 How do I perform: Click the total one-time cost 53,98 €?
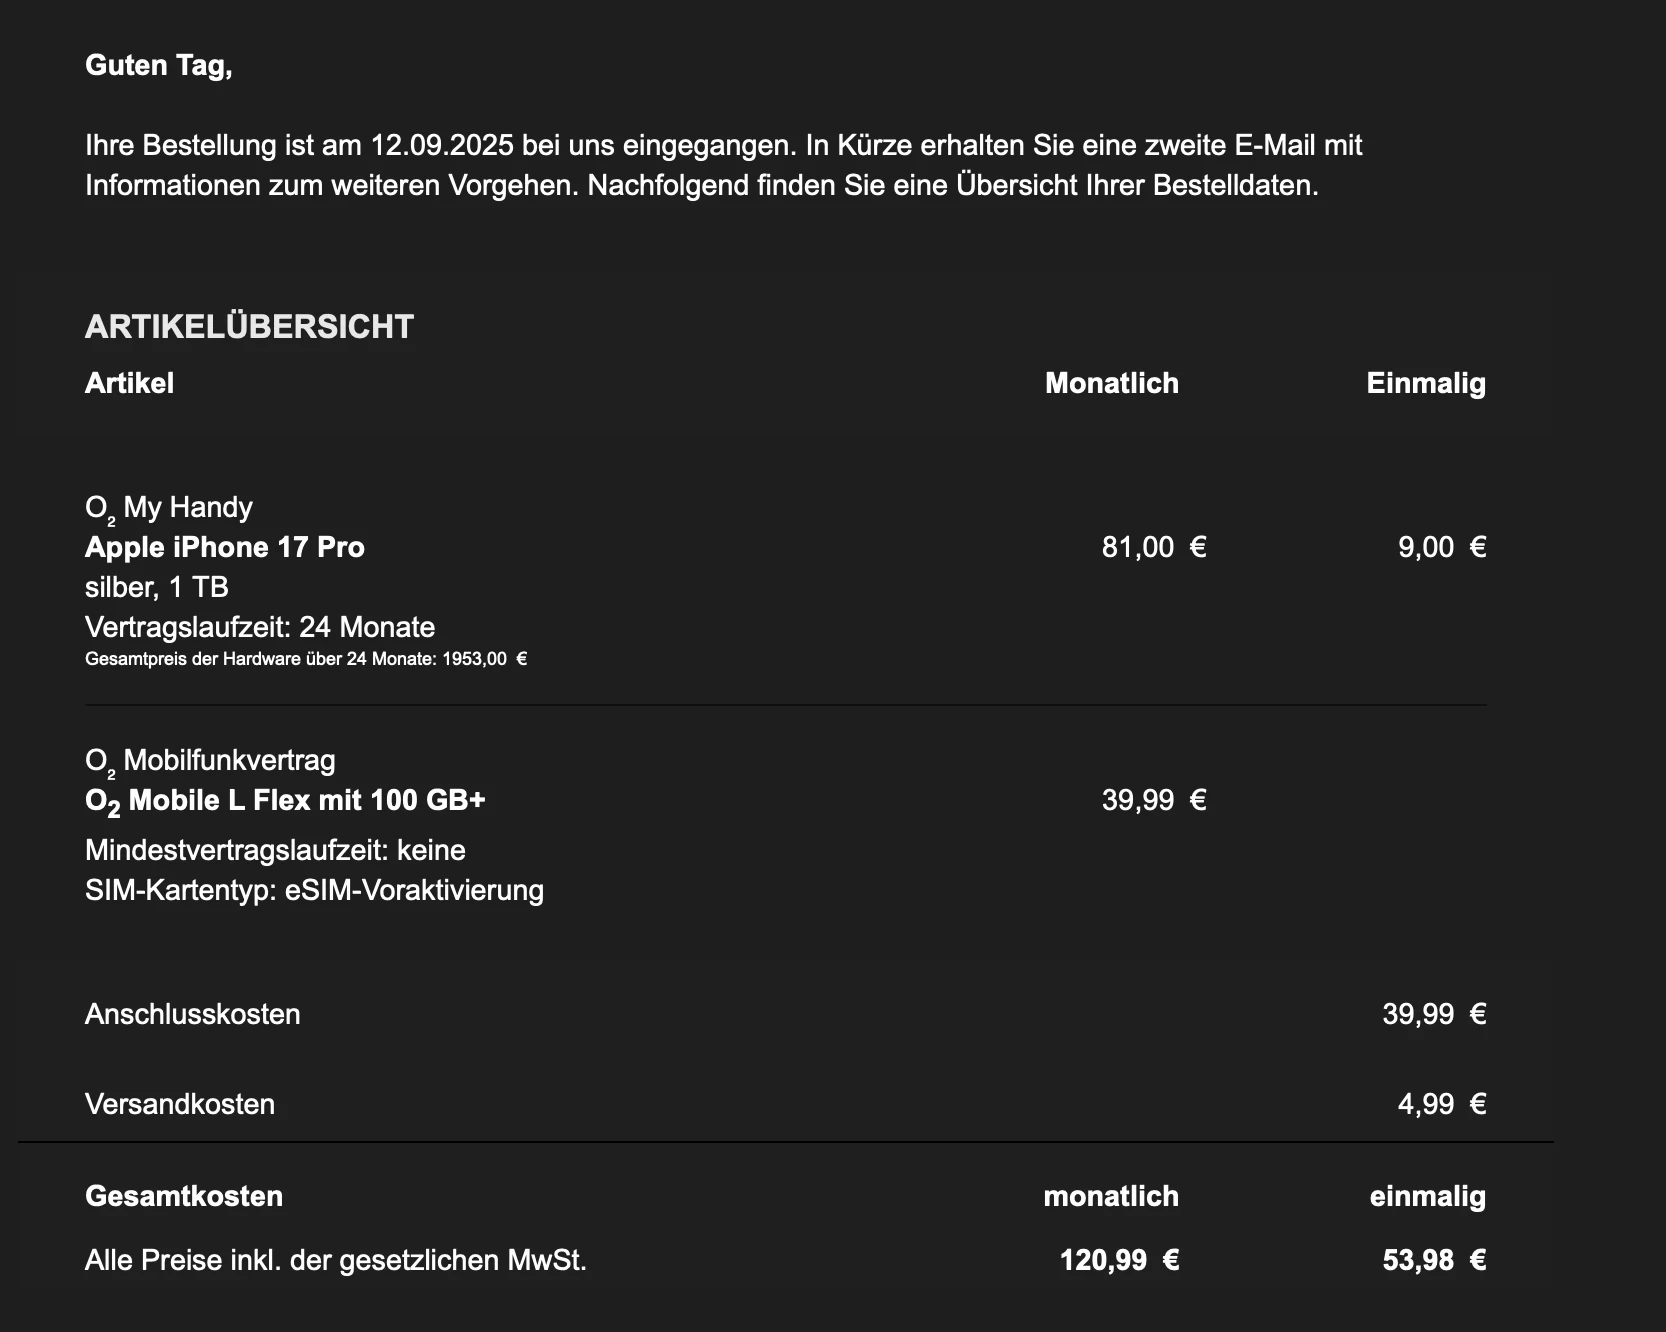pyautogui.click(x=1433, y=1260)
